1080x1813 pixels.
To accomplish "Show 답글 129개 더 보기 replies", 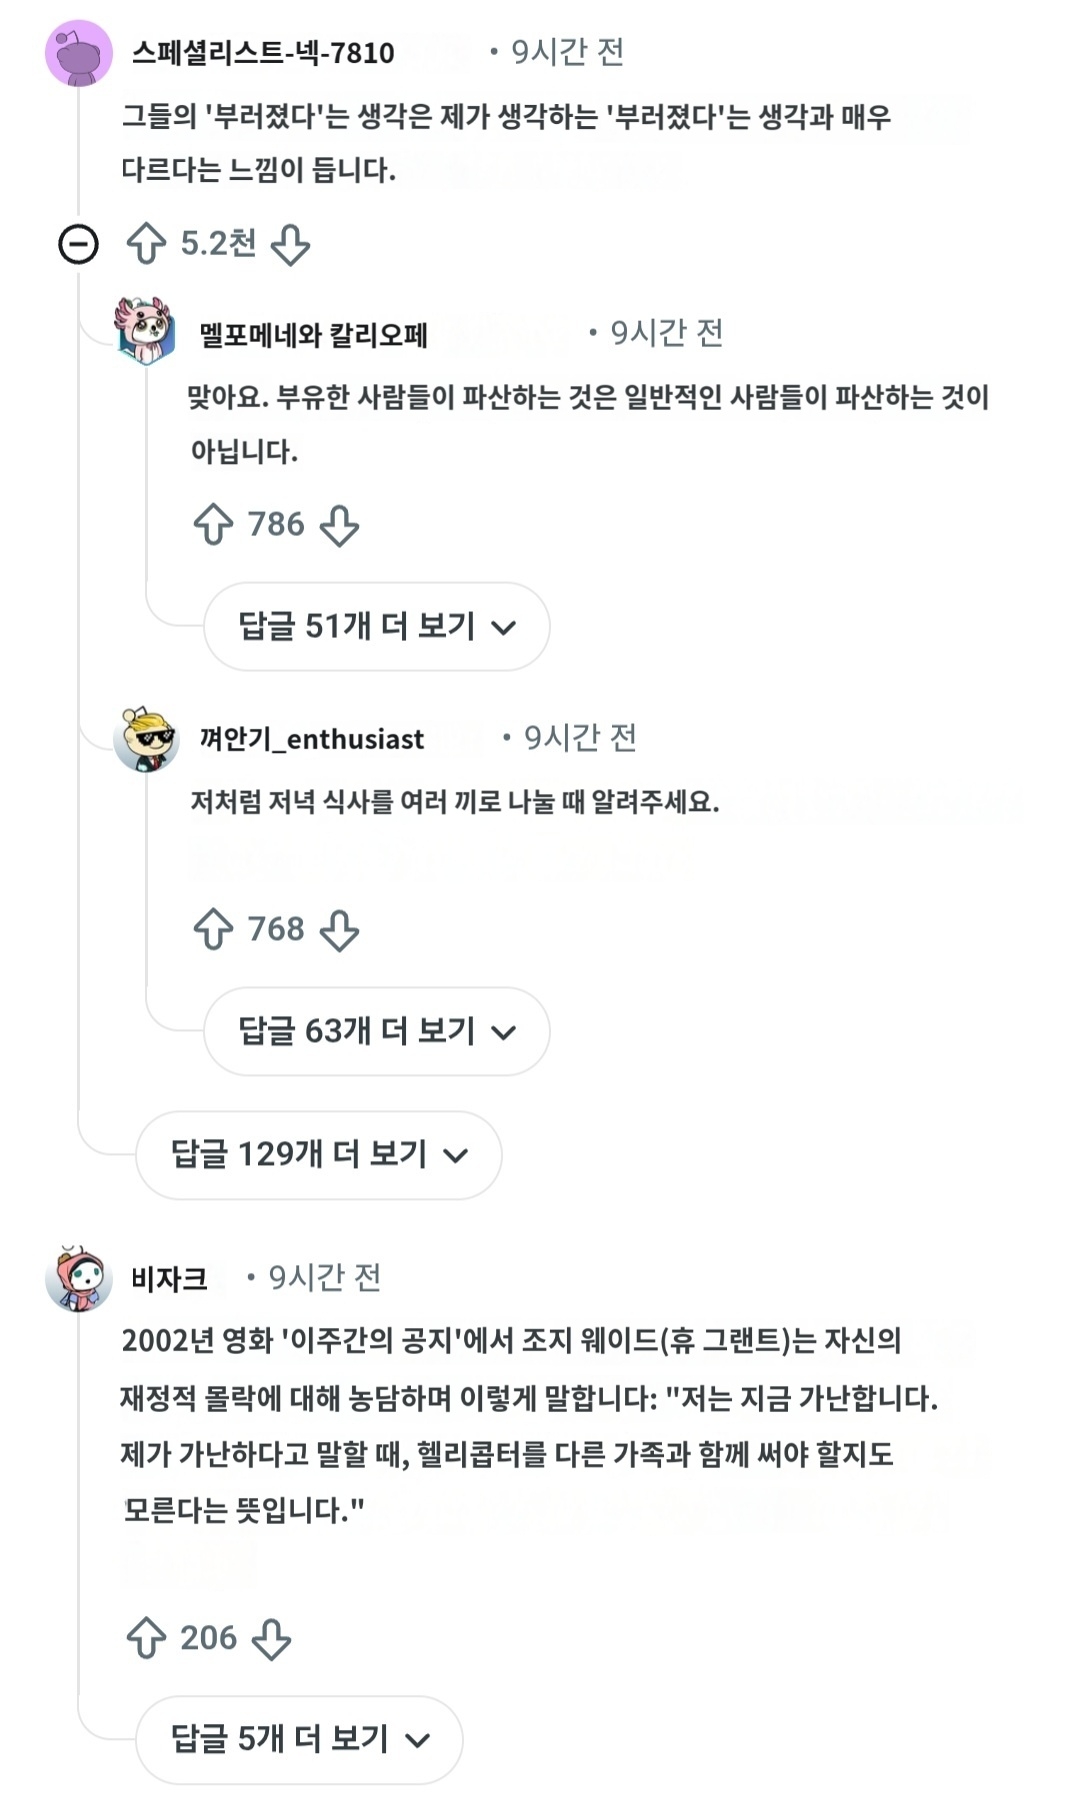I will 318,1155.
